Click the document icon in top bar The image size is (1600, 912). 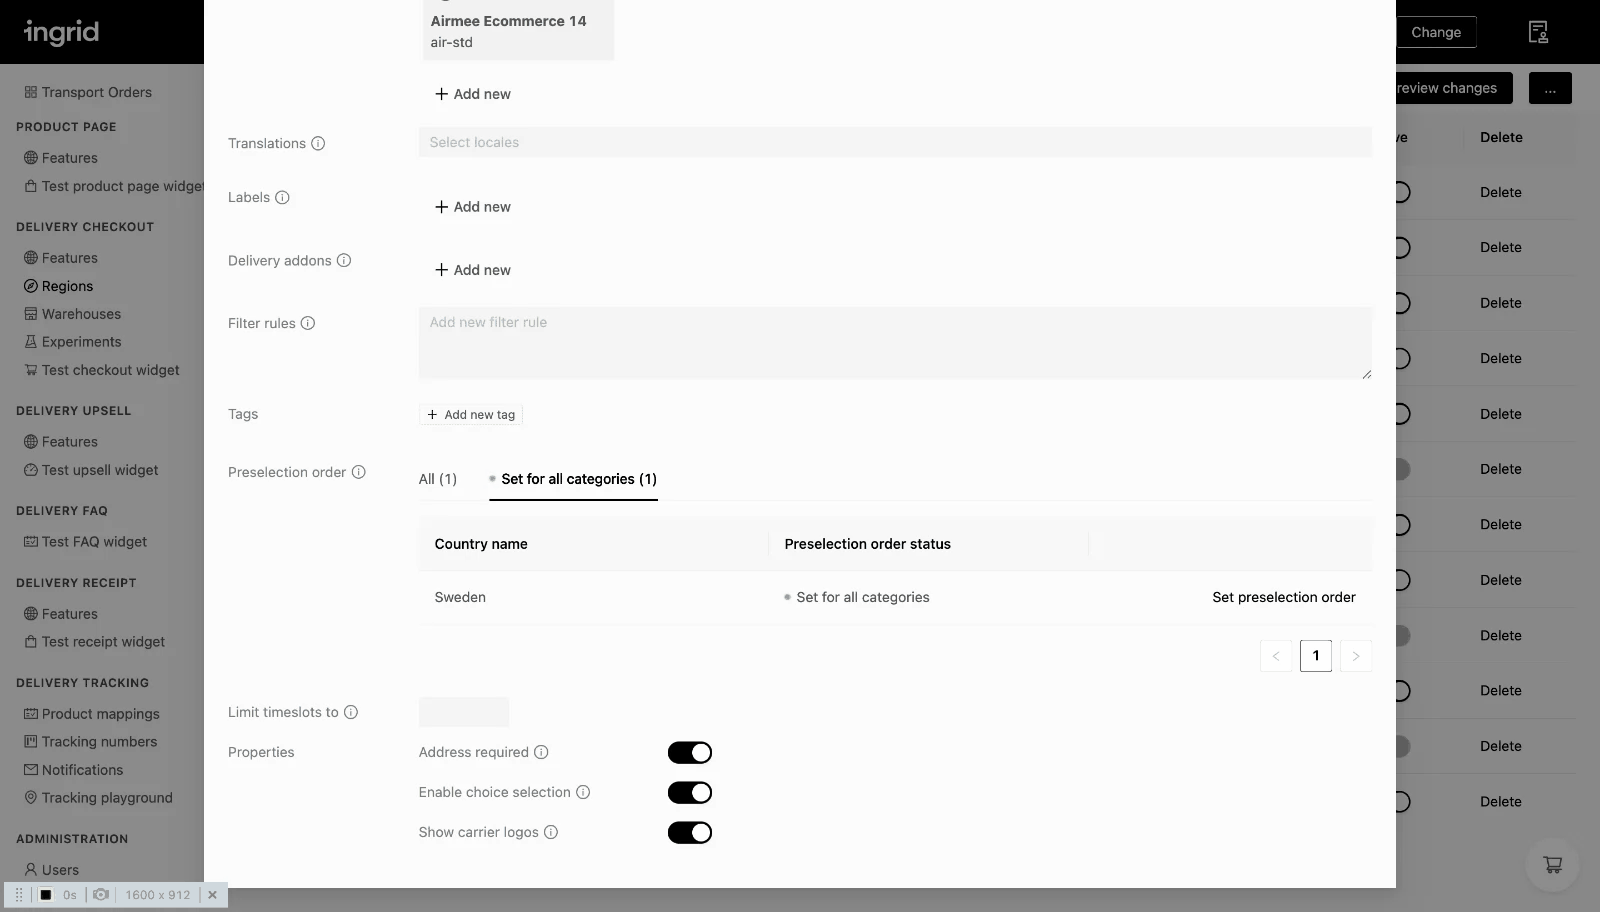(x=1538, y=32)
